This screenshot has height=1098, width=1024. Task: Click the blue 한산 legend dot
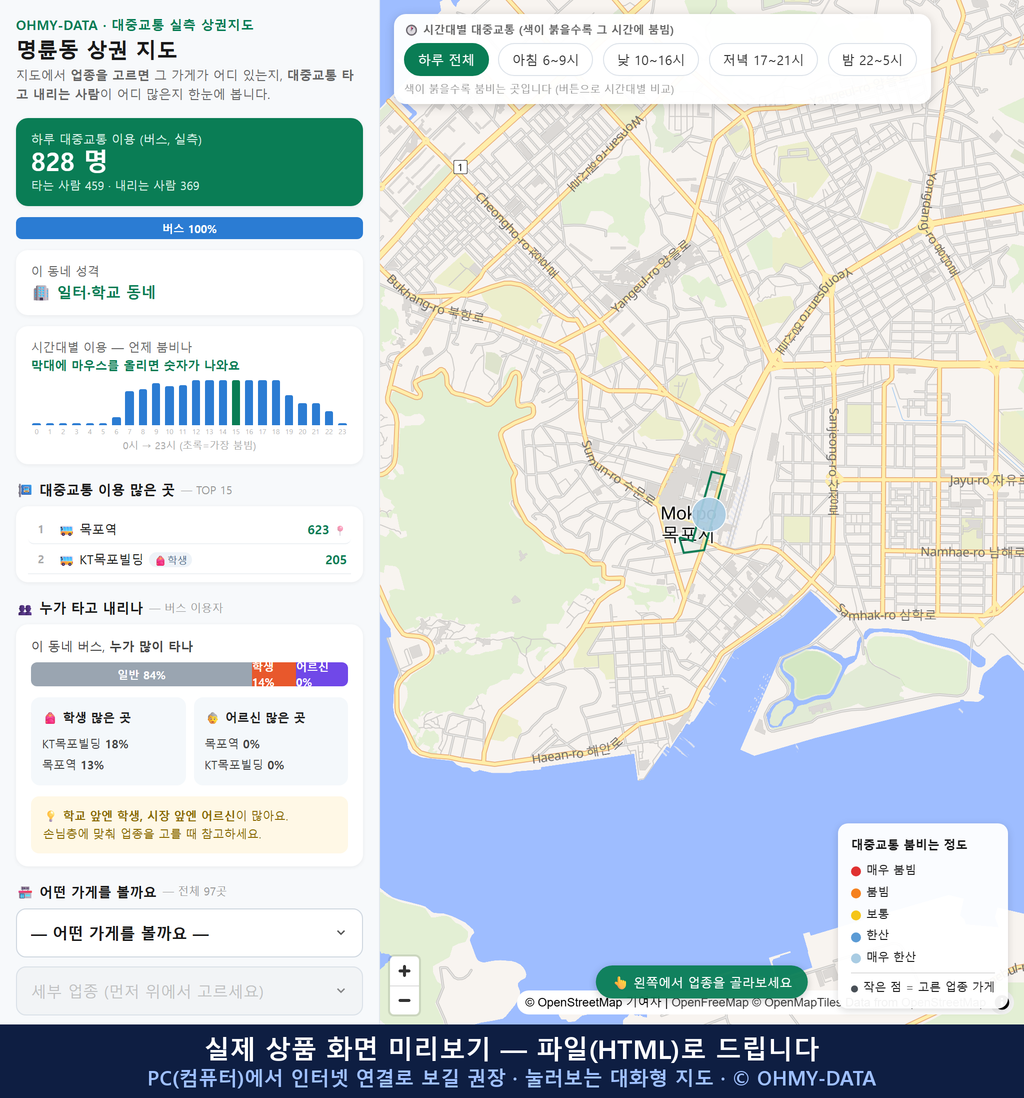tap(855, 936)
